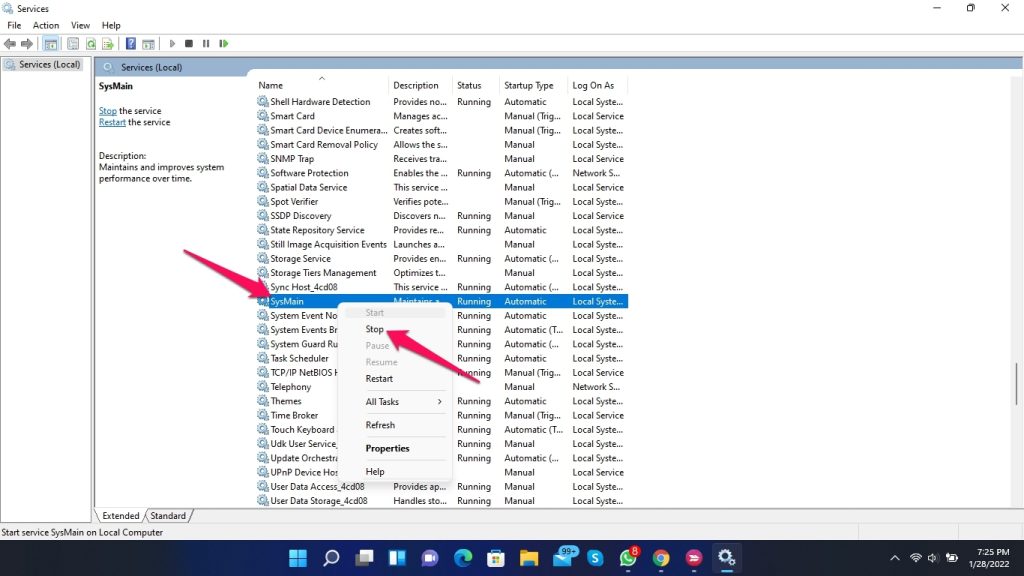The image size is (1024, 576).
Task: Open the Action menu
Action: coord(46,25)
